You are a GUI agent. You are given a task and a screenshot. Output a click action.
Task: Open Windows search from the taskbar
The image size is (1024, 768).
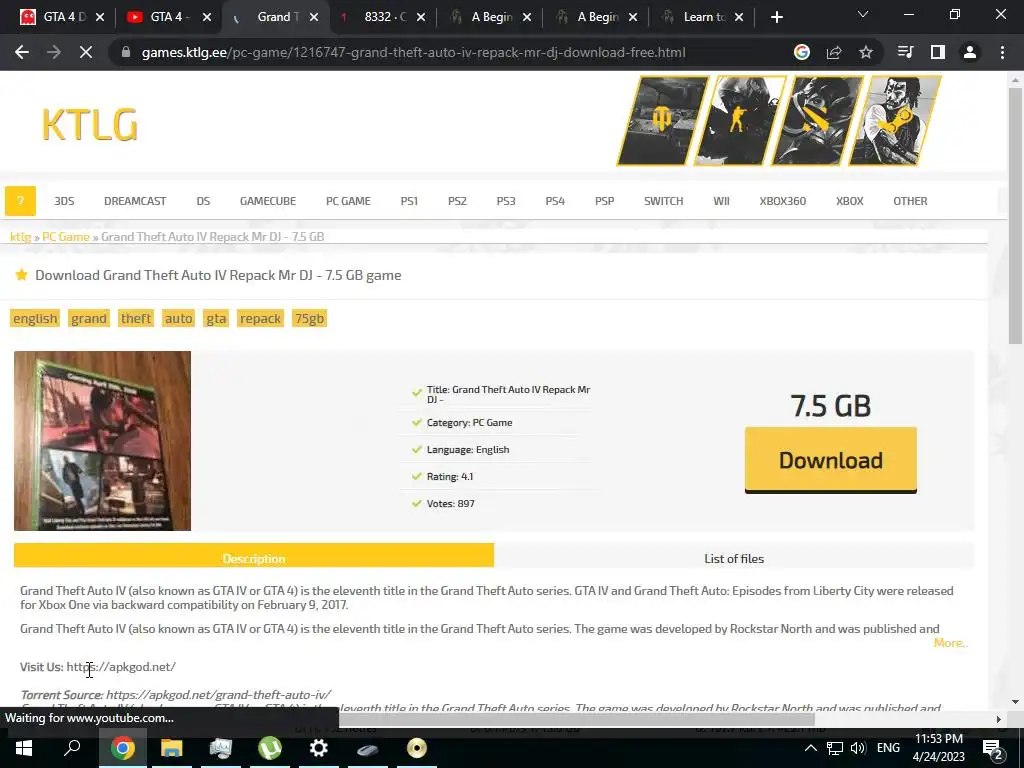[72, 748]
